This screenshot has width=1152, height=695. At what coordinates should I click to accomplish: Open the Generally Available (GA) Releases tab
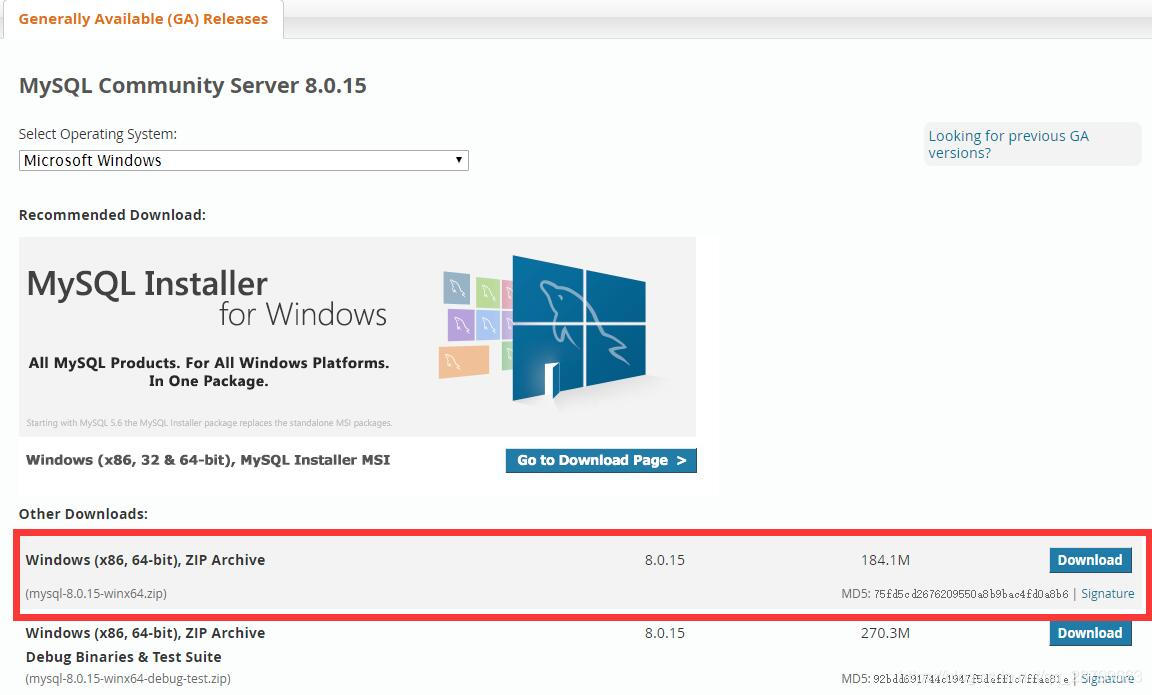(x=143, y=19)
